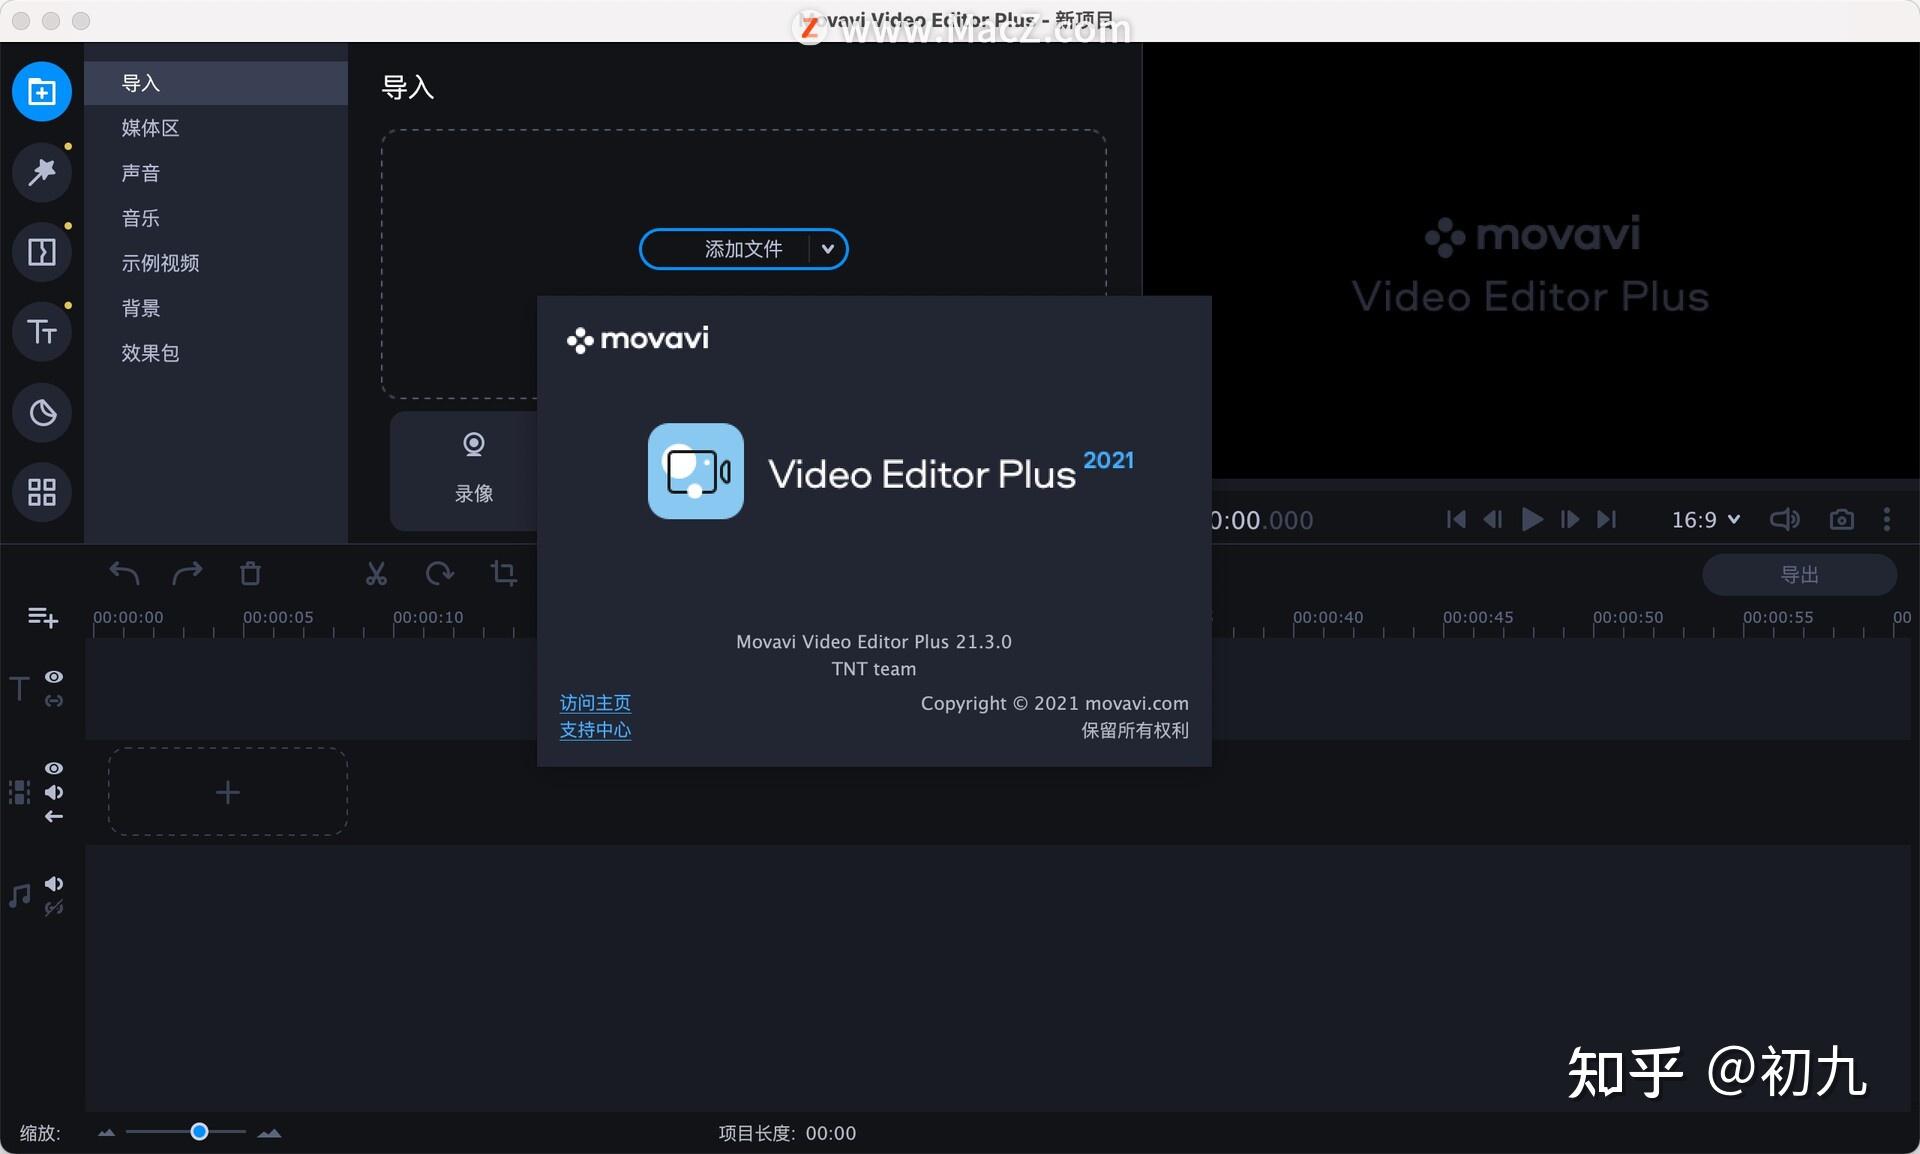Jump to the start of the preview
Screen dimensions: 1920x1154
pyautogui.click(x=1456, y=519)
